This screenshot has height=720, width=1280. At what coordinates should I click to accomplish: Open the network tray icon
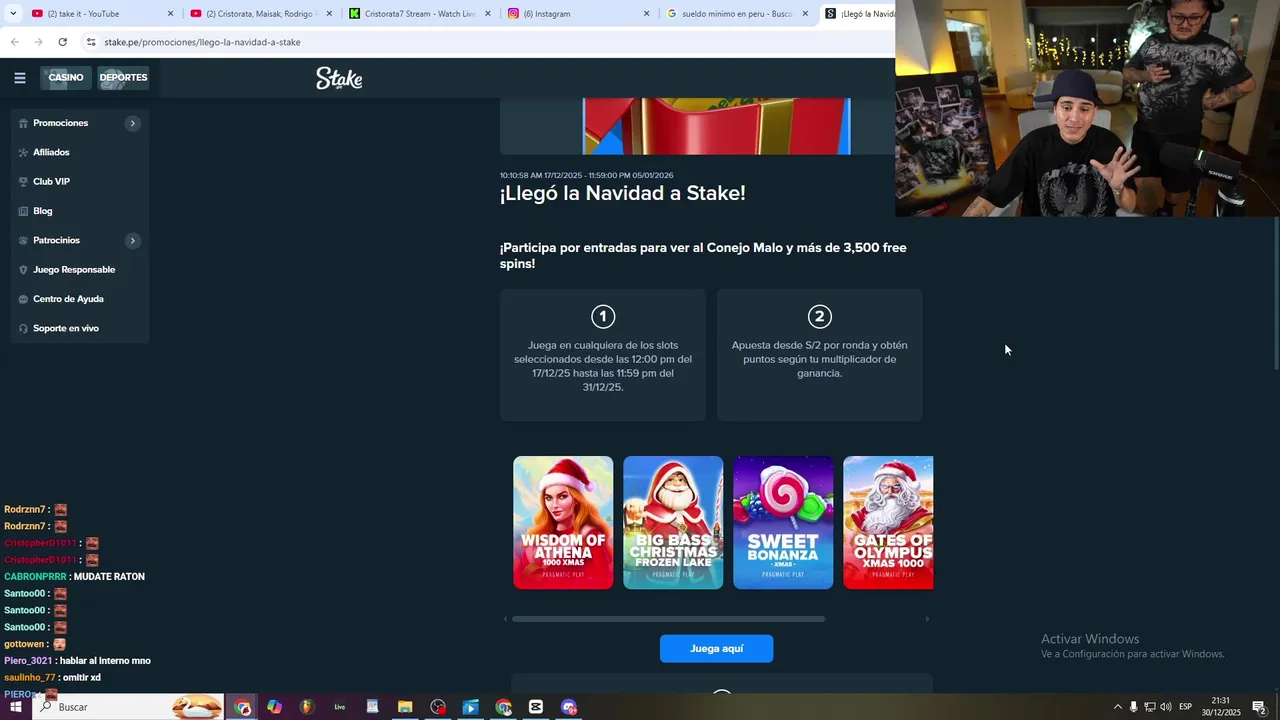[1150, 707]
